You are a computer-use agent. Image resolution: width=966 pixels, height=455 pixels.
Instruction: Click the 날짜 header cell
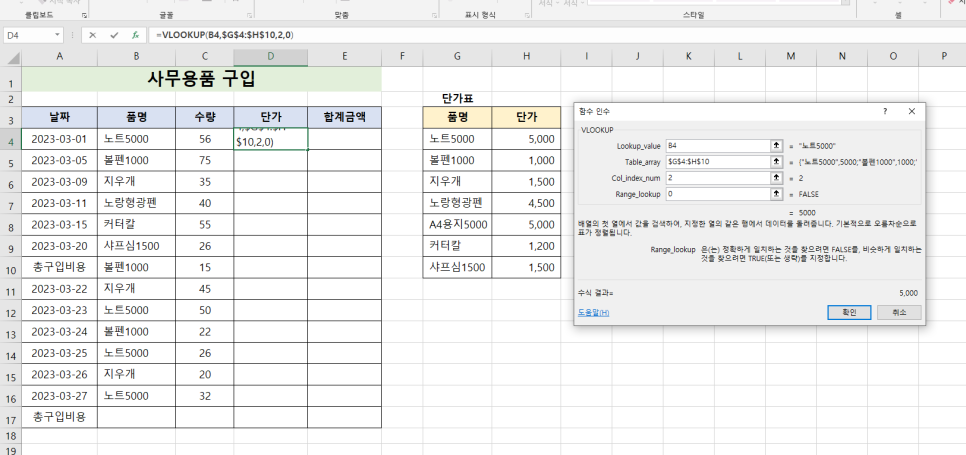click(x=59, y=117)
